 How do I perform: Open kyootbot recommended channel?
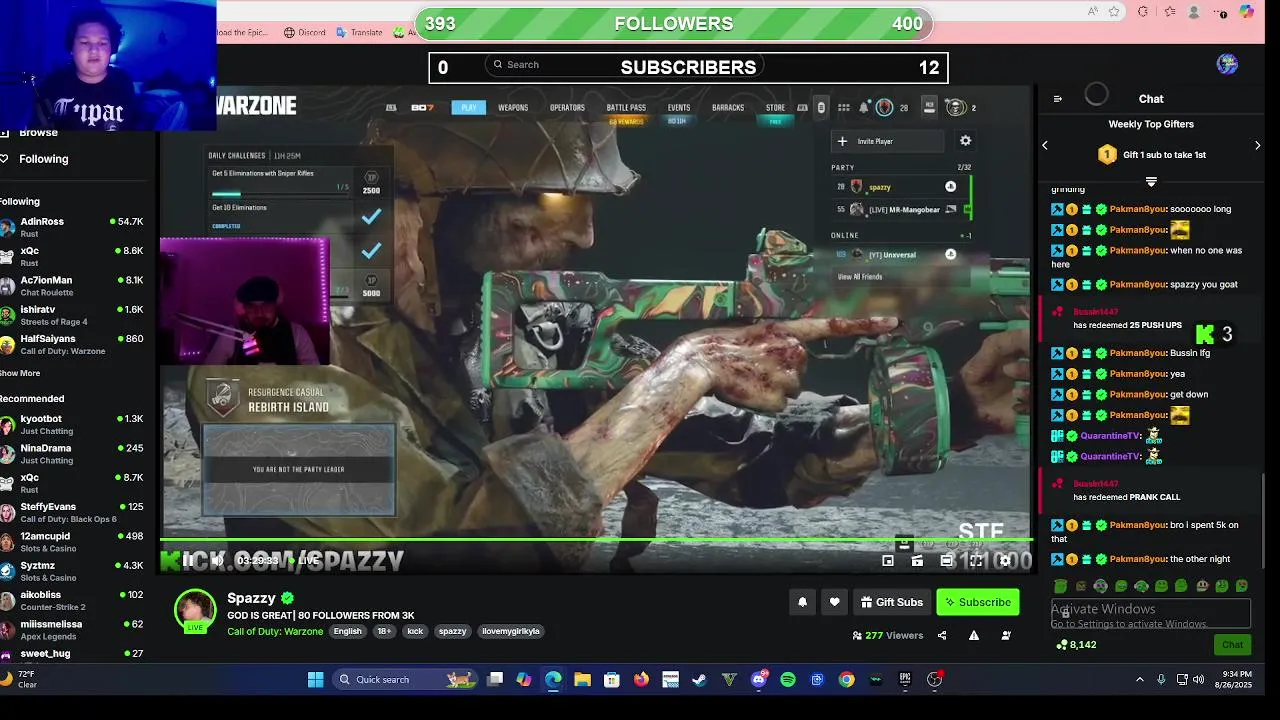coord(72,424)
